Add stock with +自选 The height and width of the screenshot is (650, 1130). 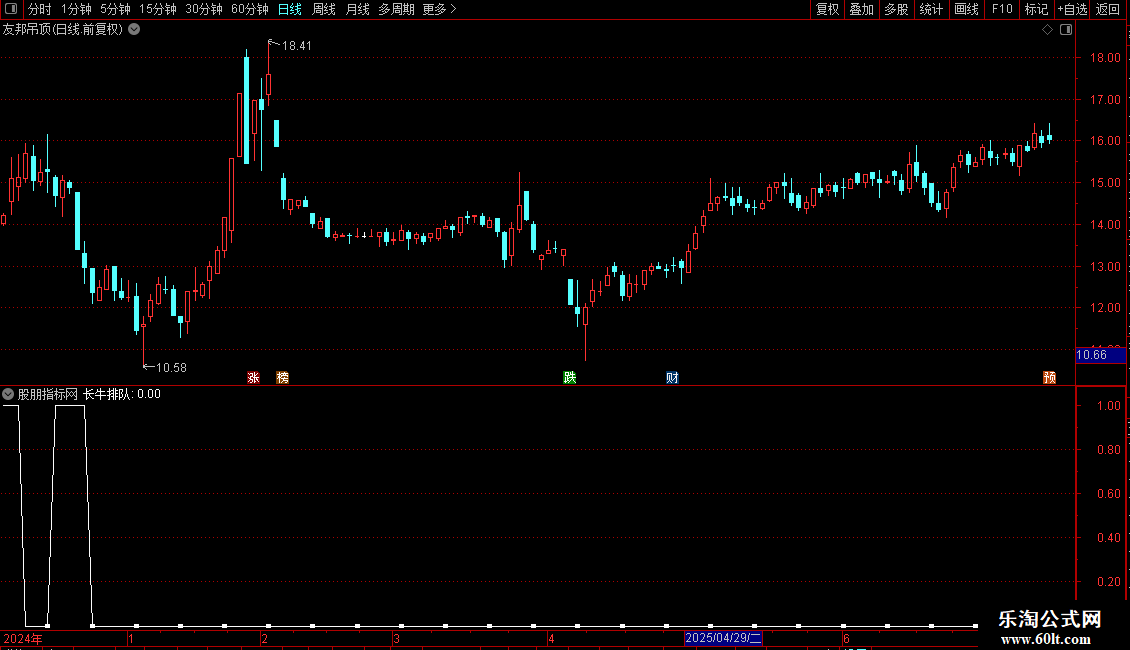1072,9
